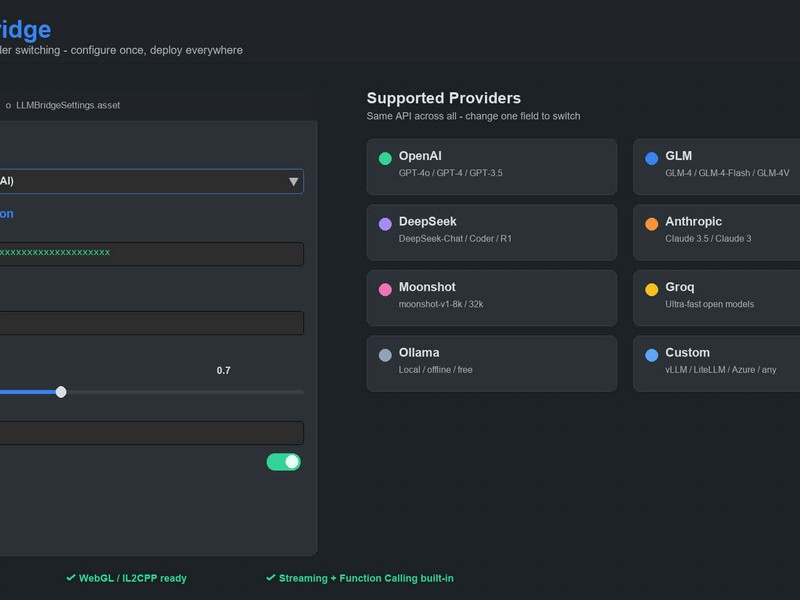The image size is (800, 600).
Task: Click the Custom card title
Action: pos(687,353)
